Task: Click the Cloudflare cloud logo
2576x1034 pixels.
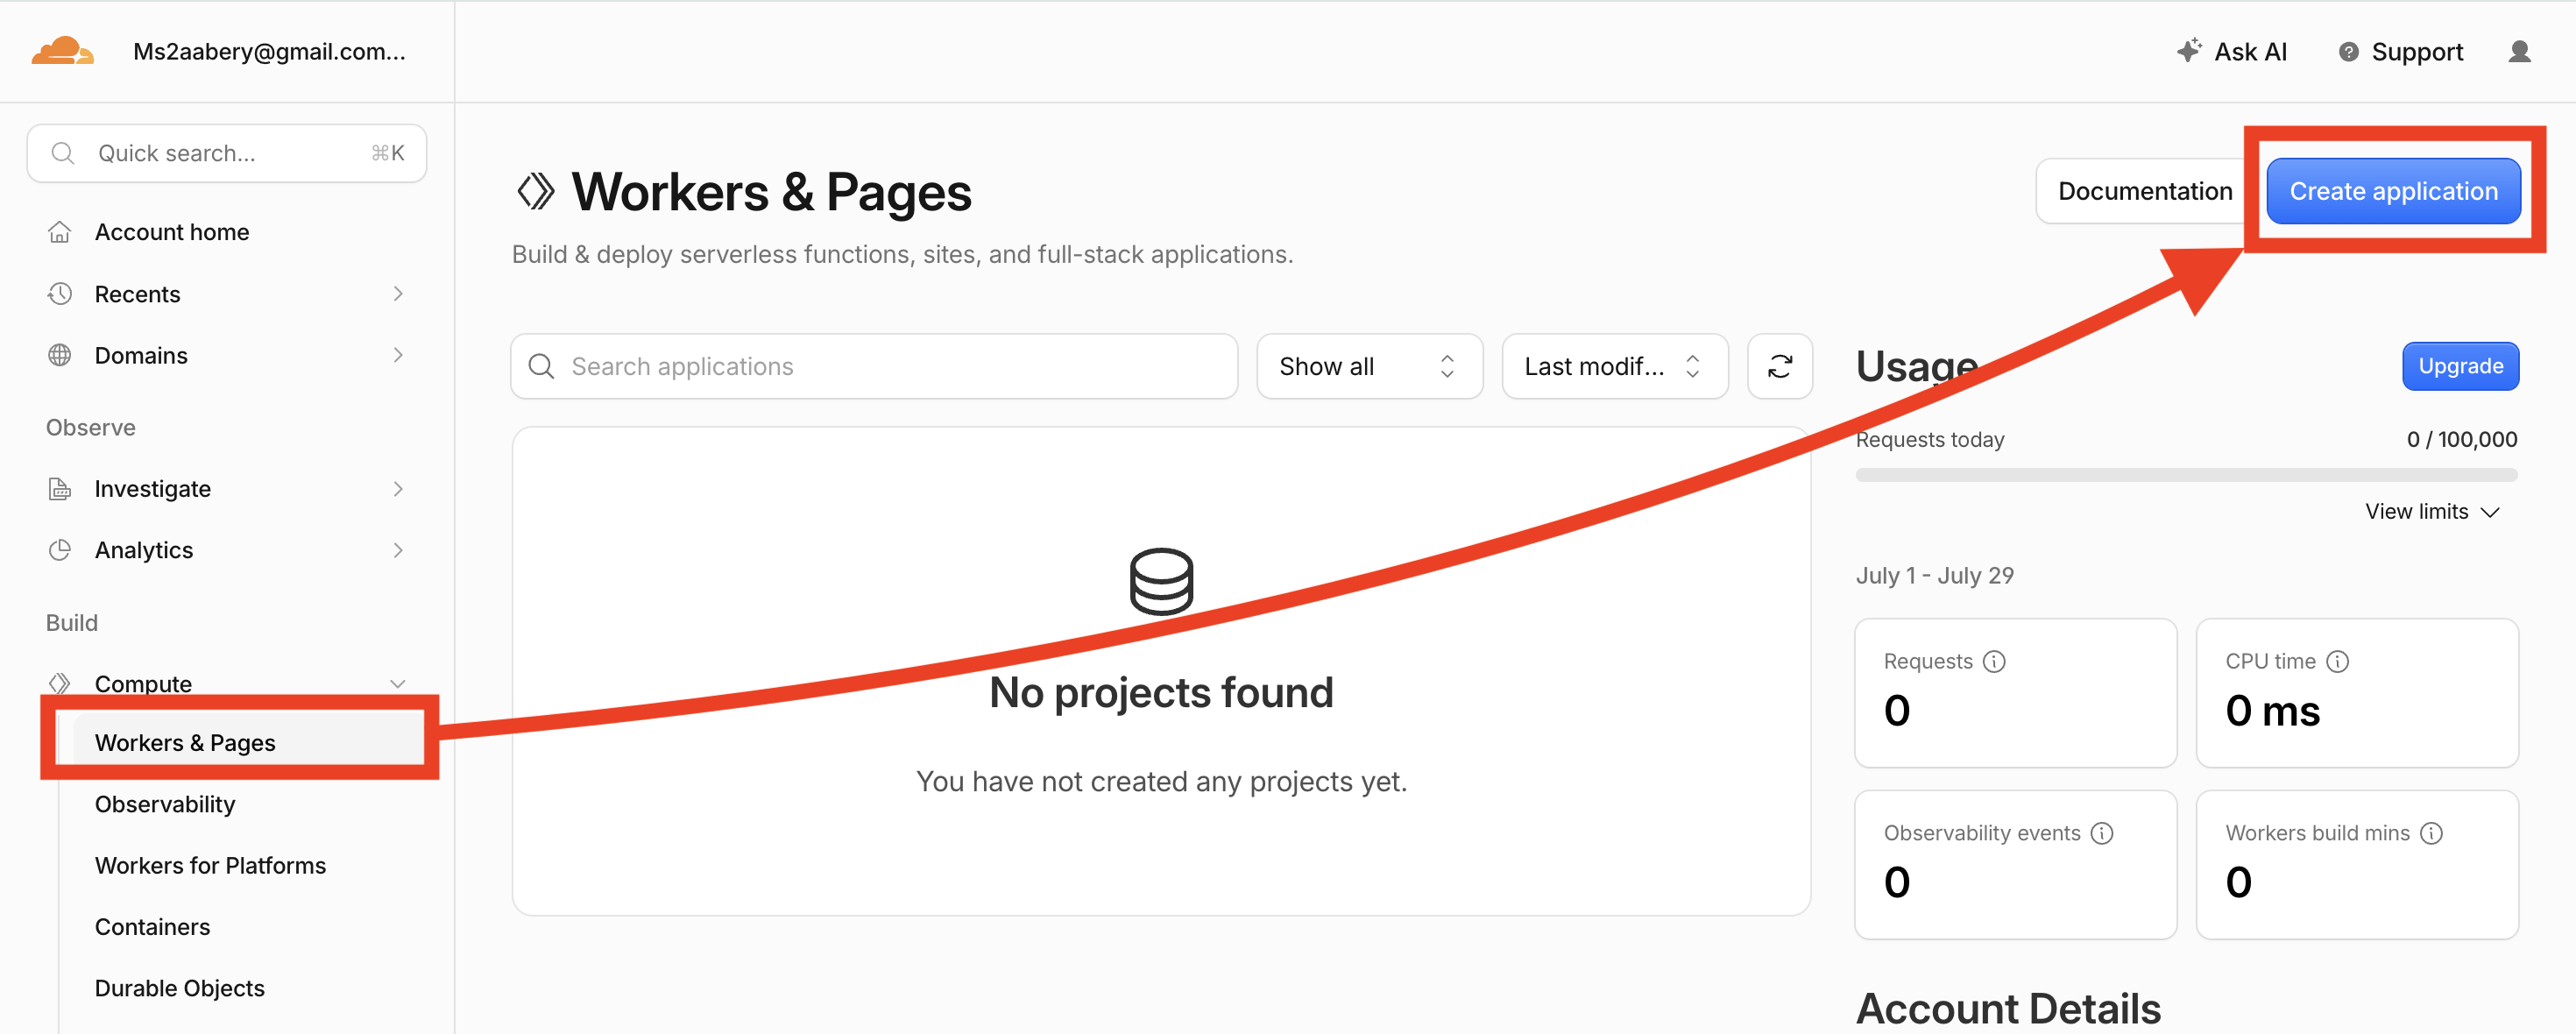Action: click(62, 51)
